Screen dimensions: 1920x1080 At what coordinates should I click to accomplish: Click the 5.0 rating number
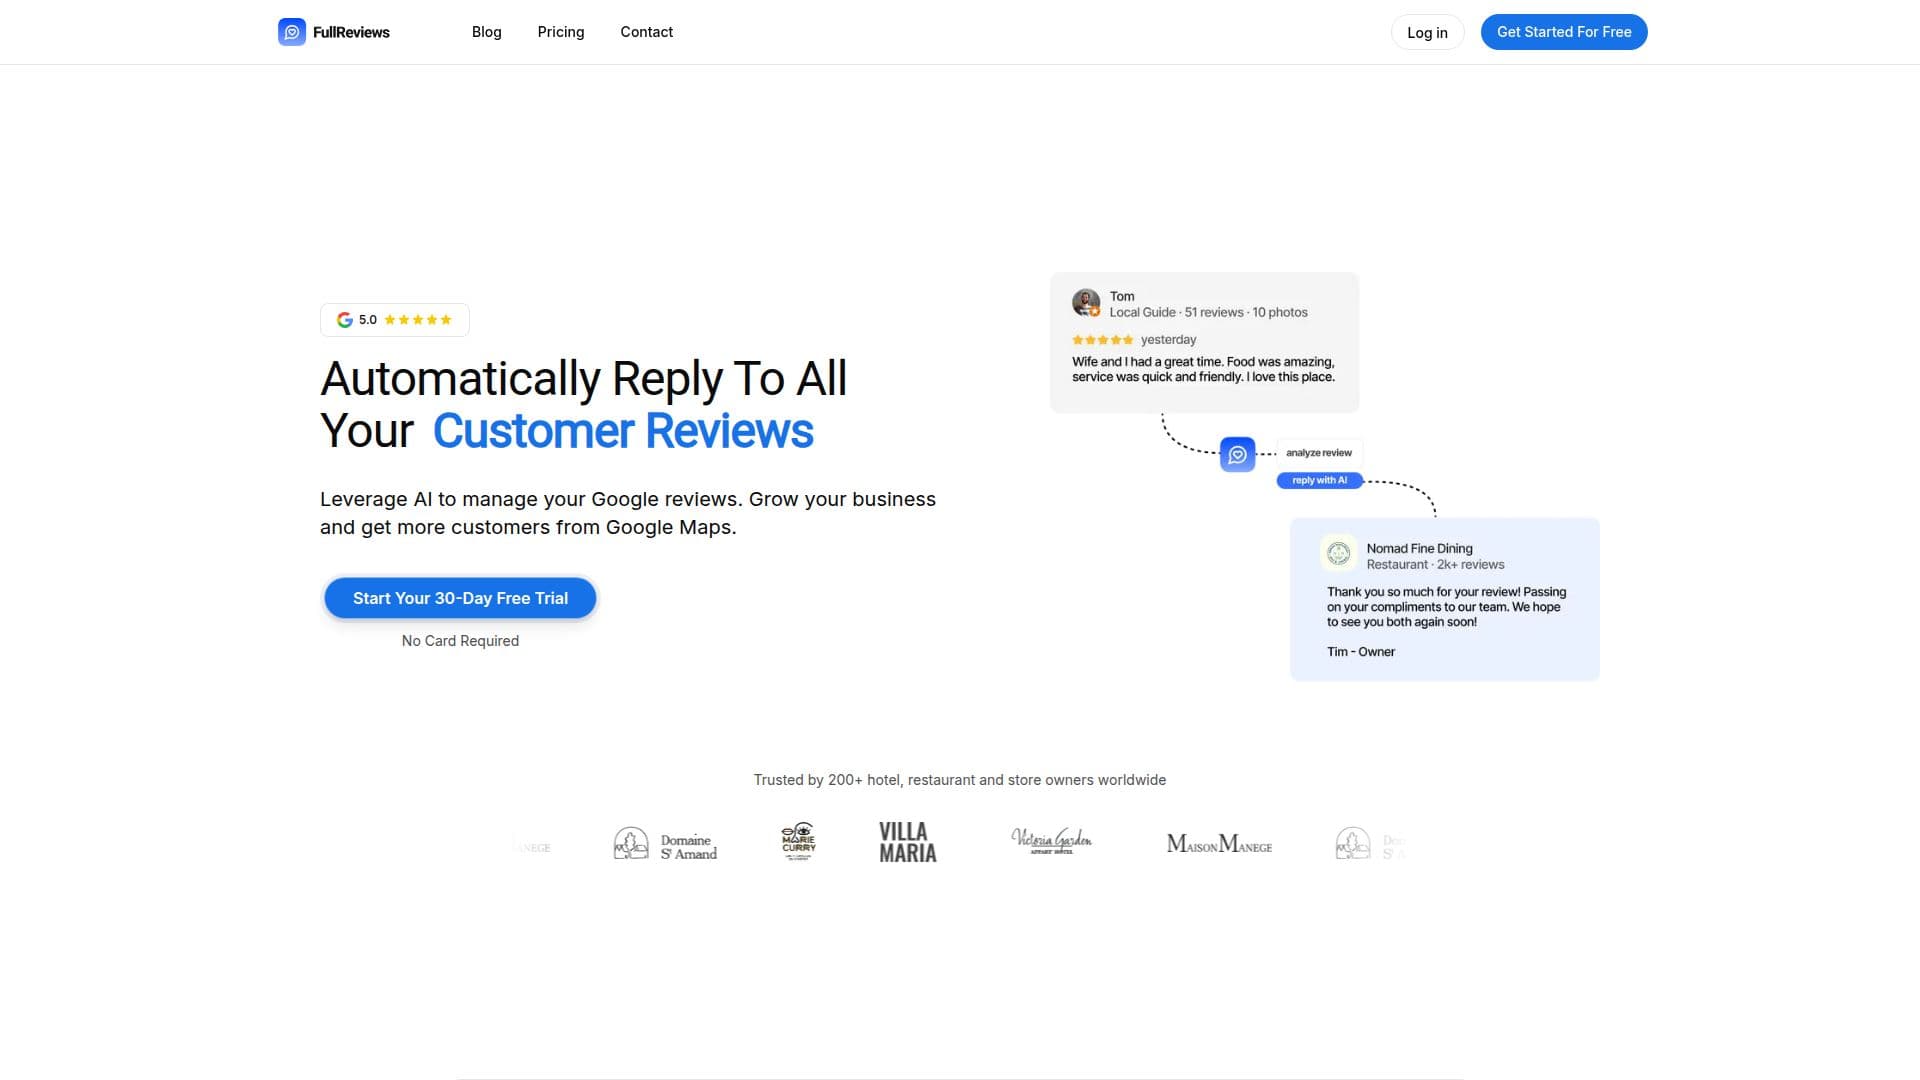point(368,320)
